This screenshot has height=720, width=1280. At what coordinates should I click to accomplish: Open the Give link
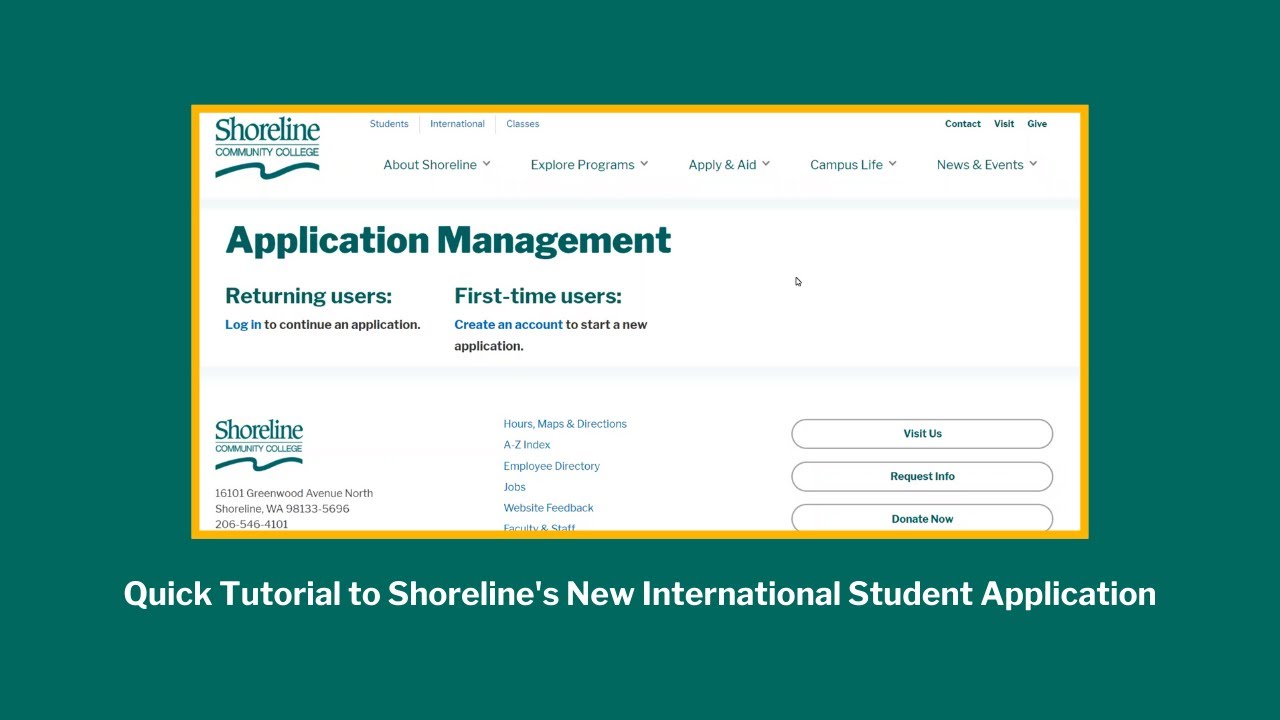point(1037,124)
